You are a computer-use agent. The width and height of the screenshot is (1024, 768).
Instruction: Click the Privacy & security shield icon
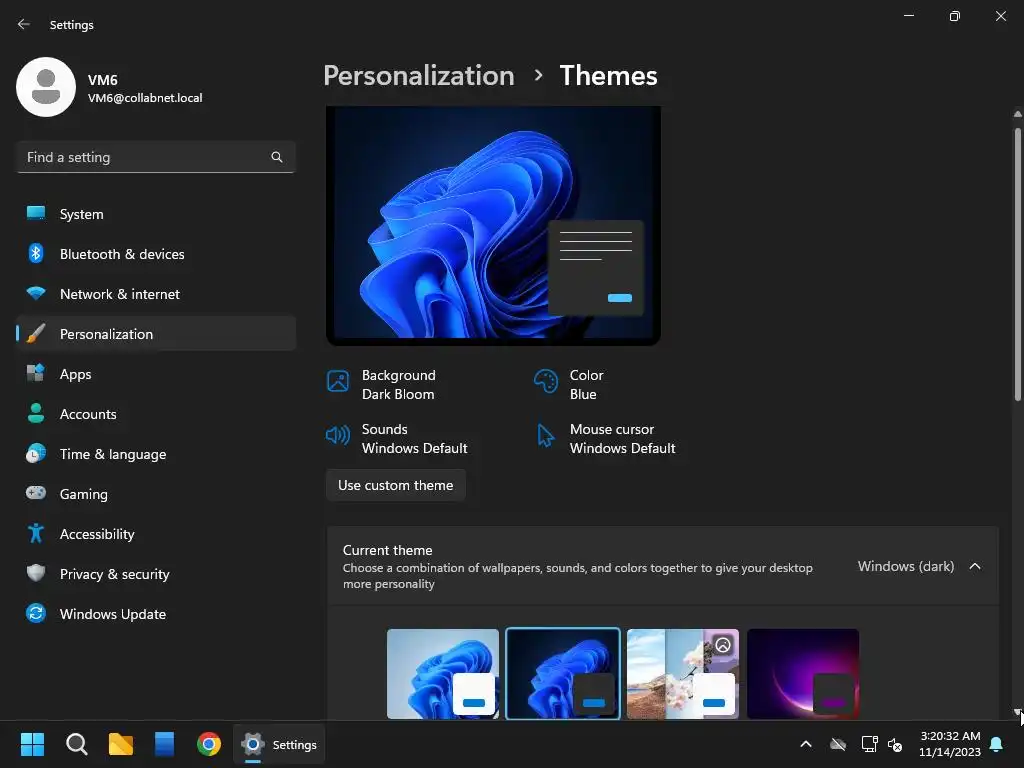[36, 573]
